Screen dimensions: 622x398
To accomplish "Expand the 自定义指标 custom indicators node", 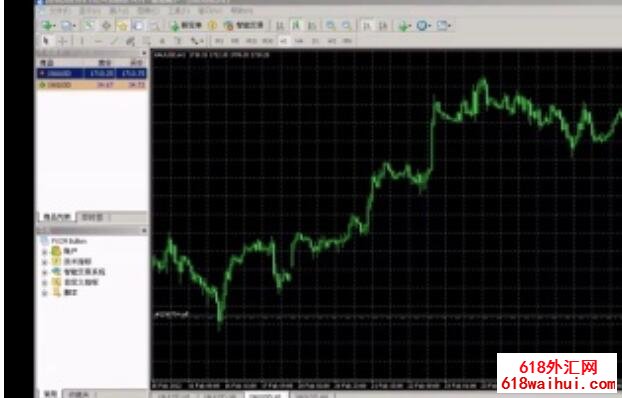I will tap(44, 283).
